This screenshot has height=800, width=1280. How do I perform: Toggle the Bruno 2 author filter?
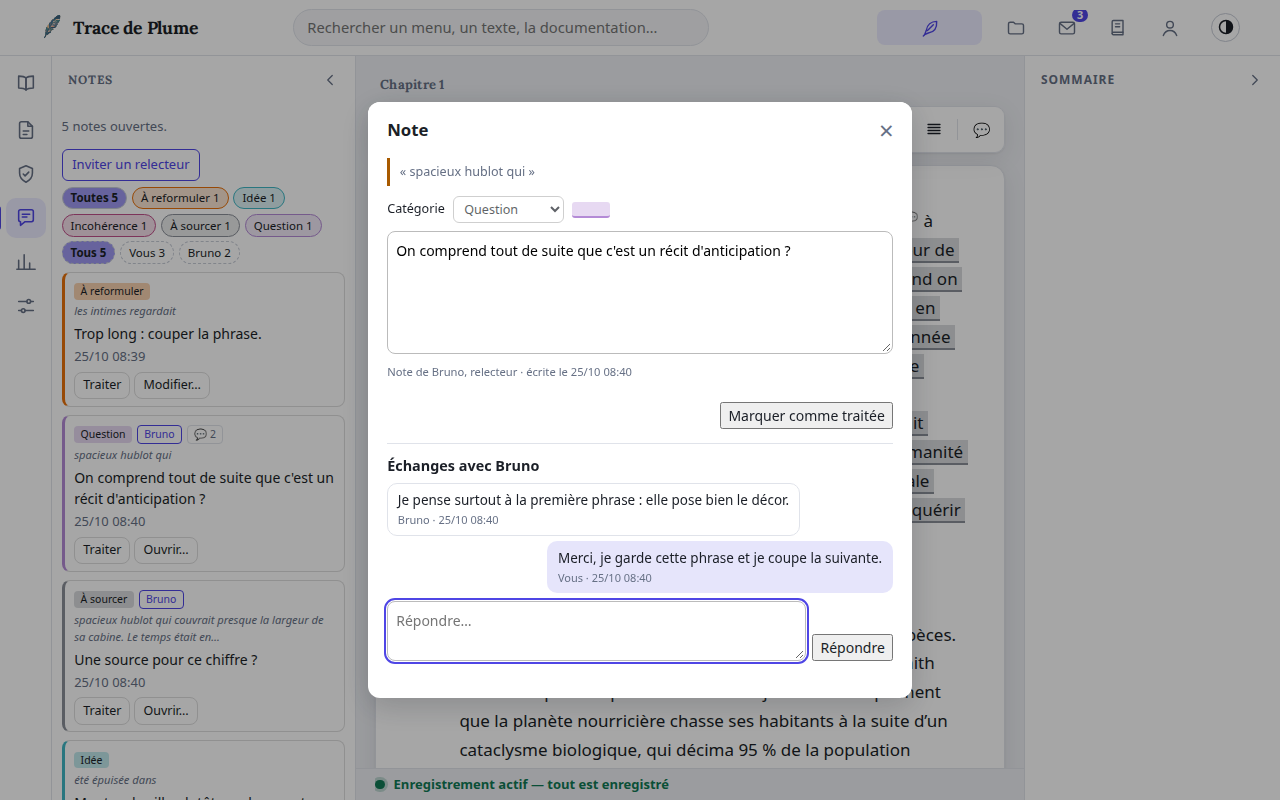[x=210, y=253]
